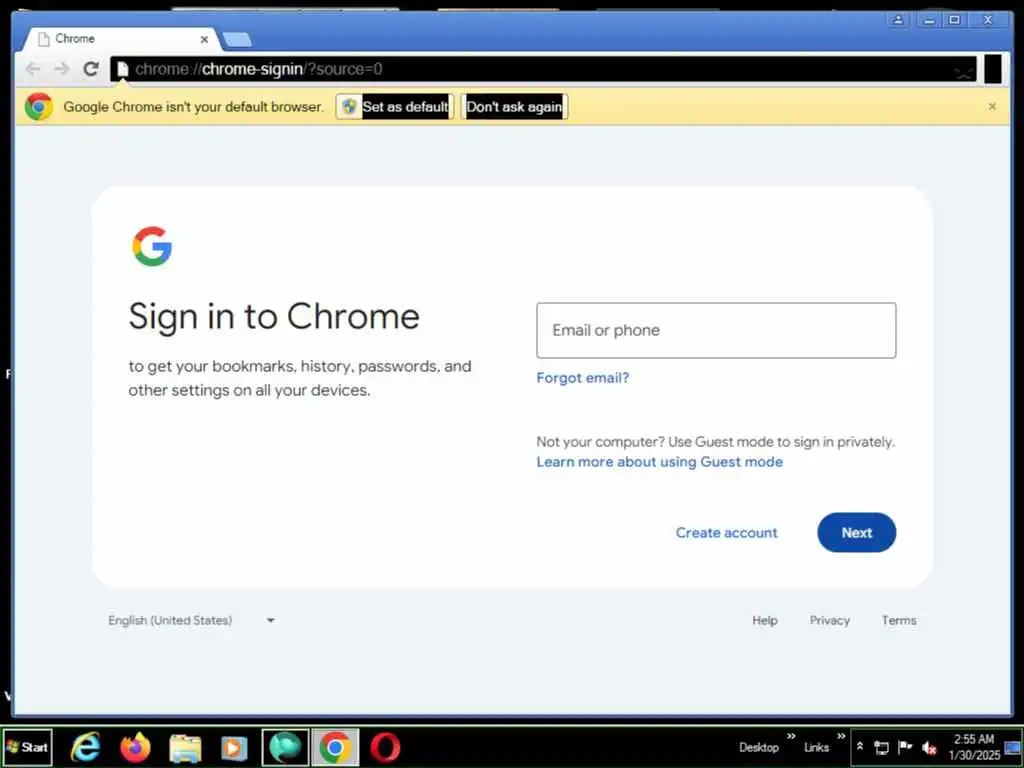This screenshot has height=768, width=1024.
Task: Click the Links toolbar label
Action: tap(816, 747)
